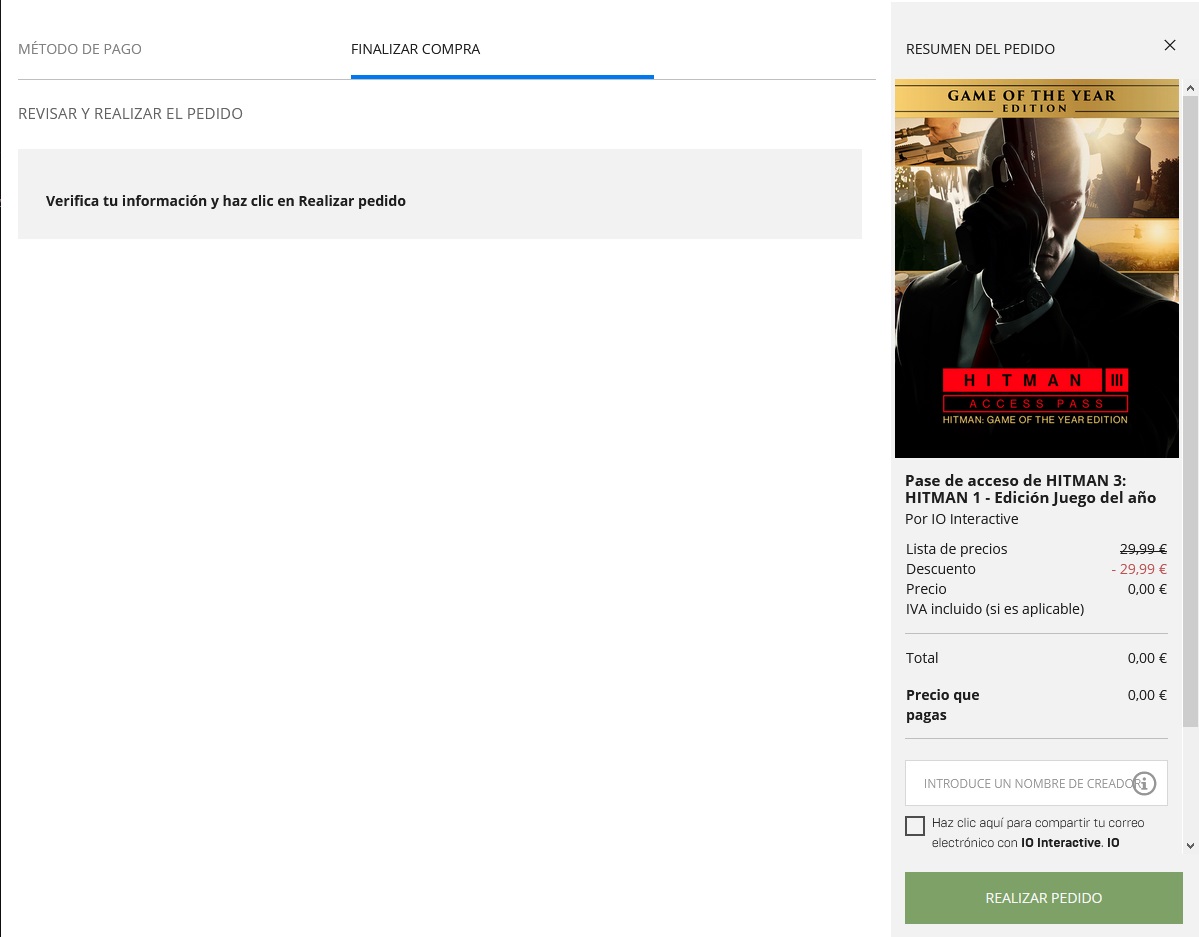Screen dimensions: 1199x937
Task: Click the 'Resumen del pedido' heading
Action: click(980, 49)
